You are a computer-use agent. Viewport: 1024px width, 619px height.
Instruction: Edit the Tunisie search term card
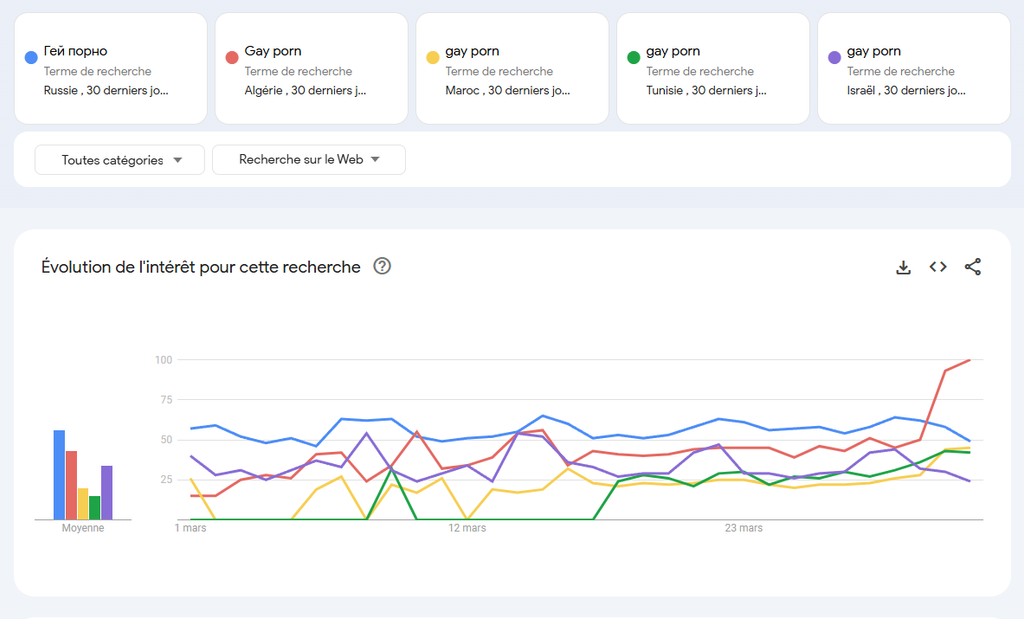[x=713, y=70]
